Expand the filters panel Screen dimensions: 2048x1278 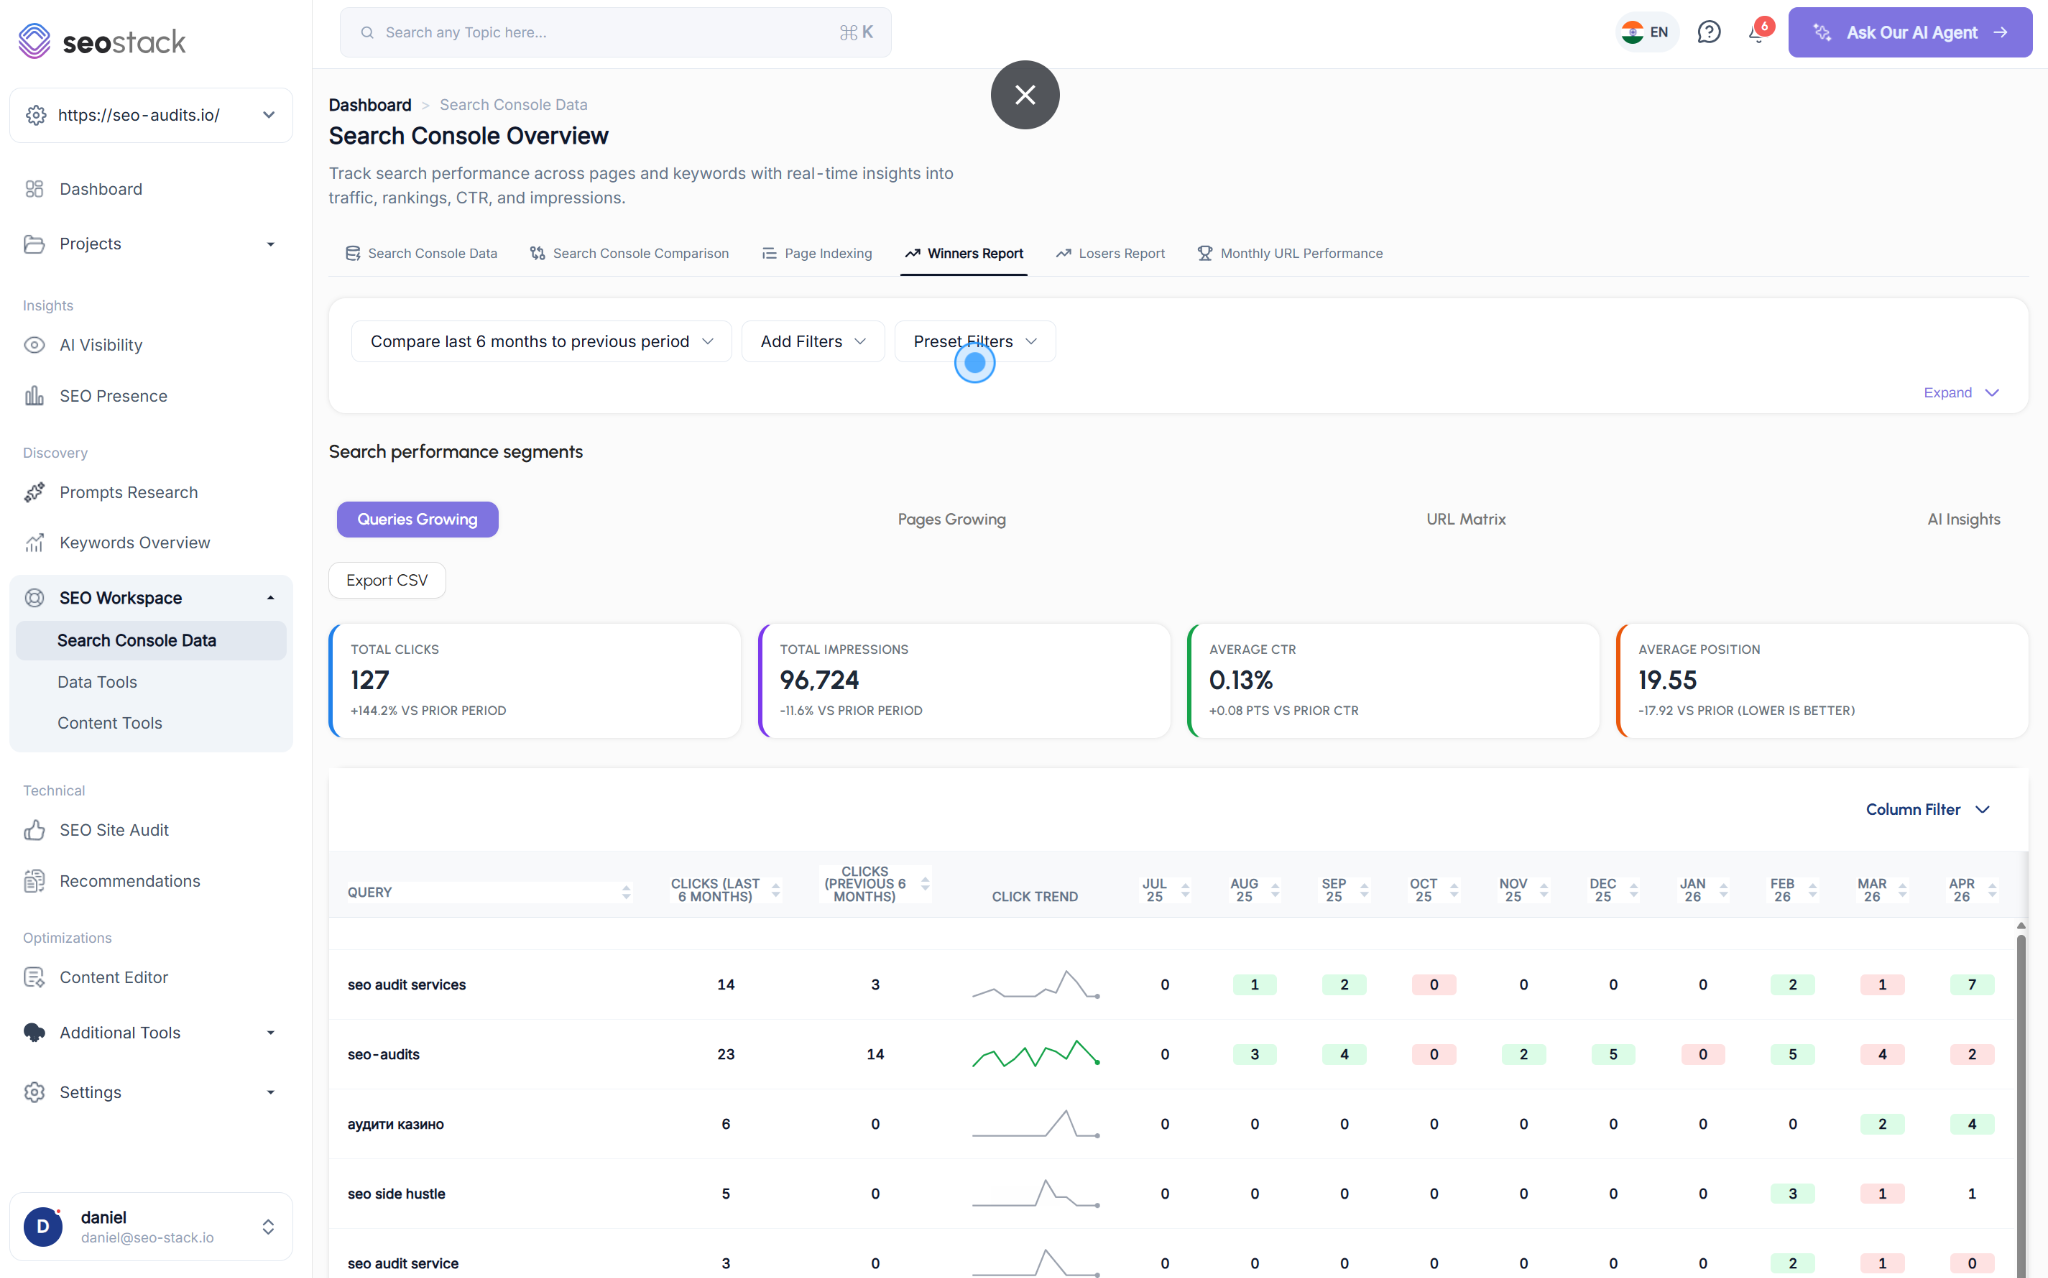(x=1961, y=392)
